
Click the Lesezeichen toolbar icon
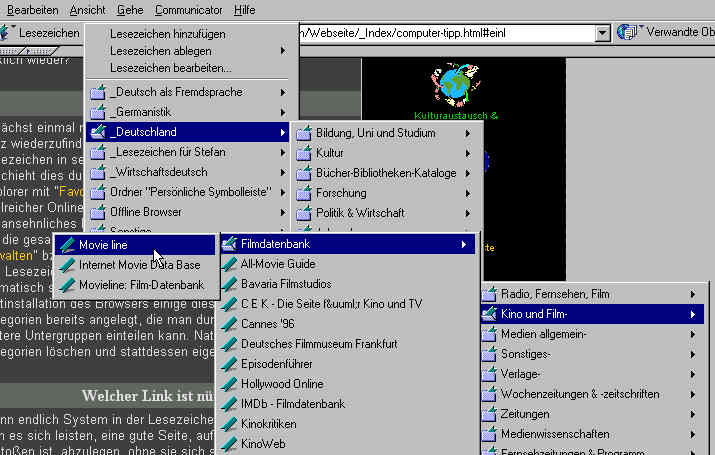[8, 32]
